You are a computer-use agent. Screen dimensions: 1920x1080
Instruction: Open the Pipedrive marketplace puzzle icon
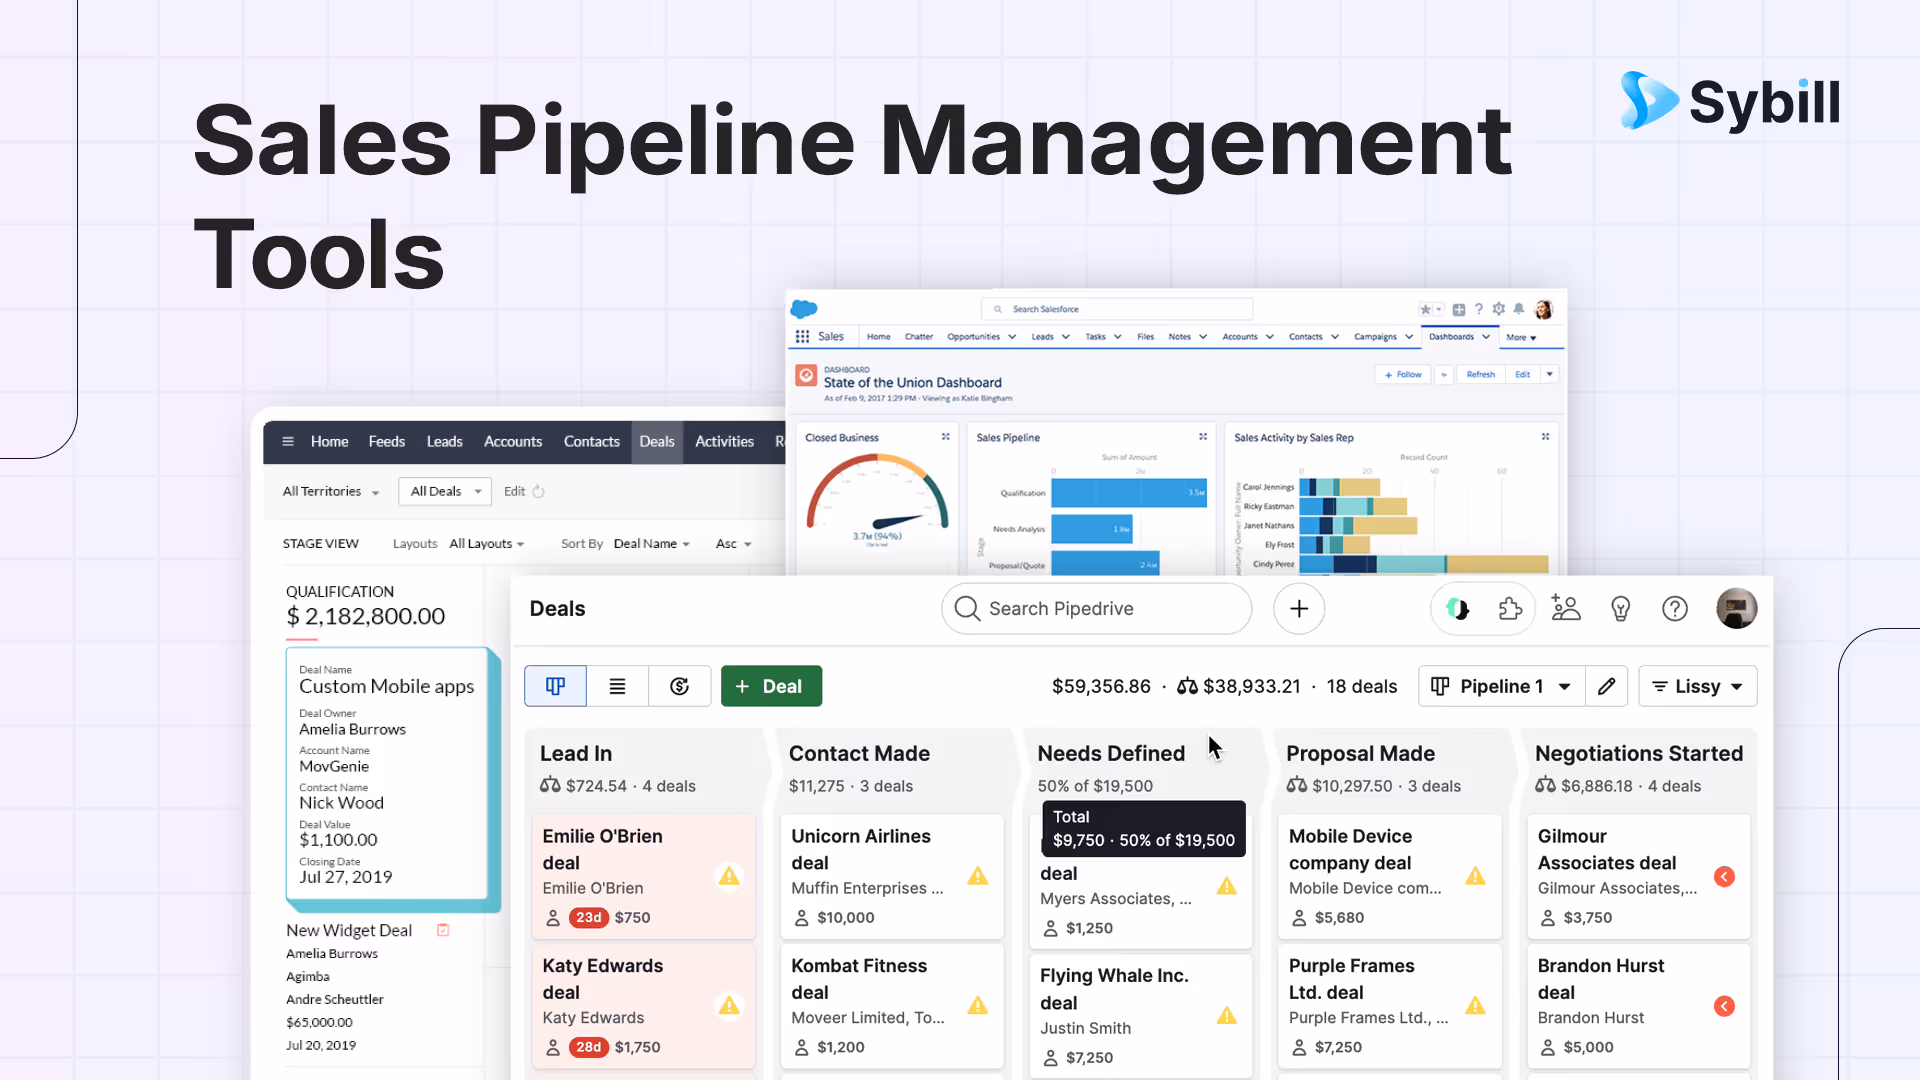point(1510,609)
